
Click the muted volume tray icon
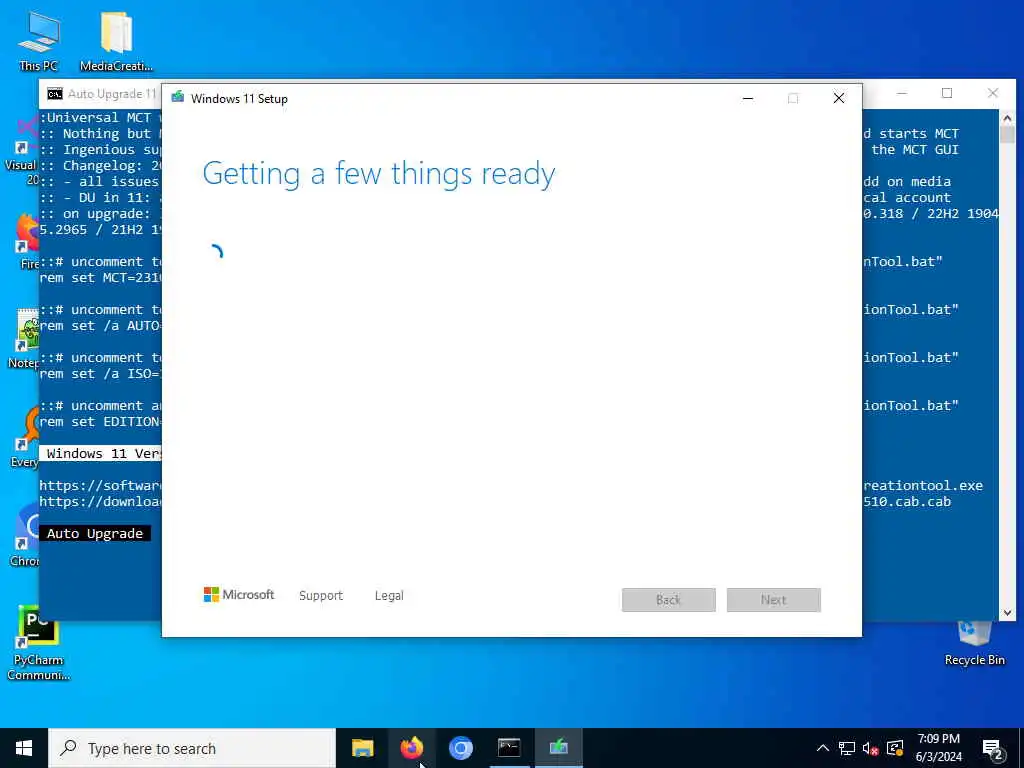pos(871,748)
